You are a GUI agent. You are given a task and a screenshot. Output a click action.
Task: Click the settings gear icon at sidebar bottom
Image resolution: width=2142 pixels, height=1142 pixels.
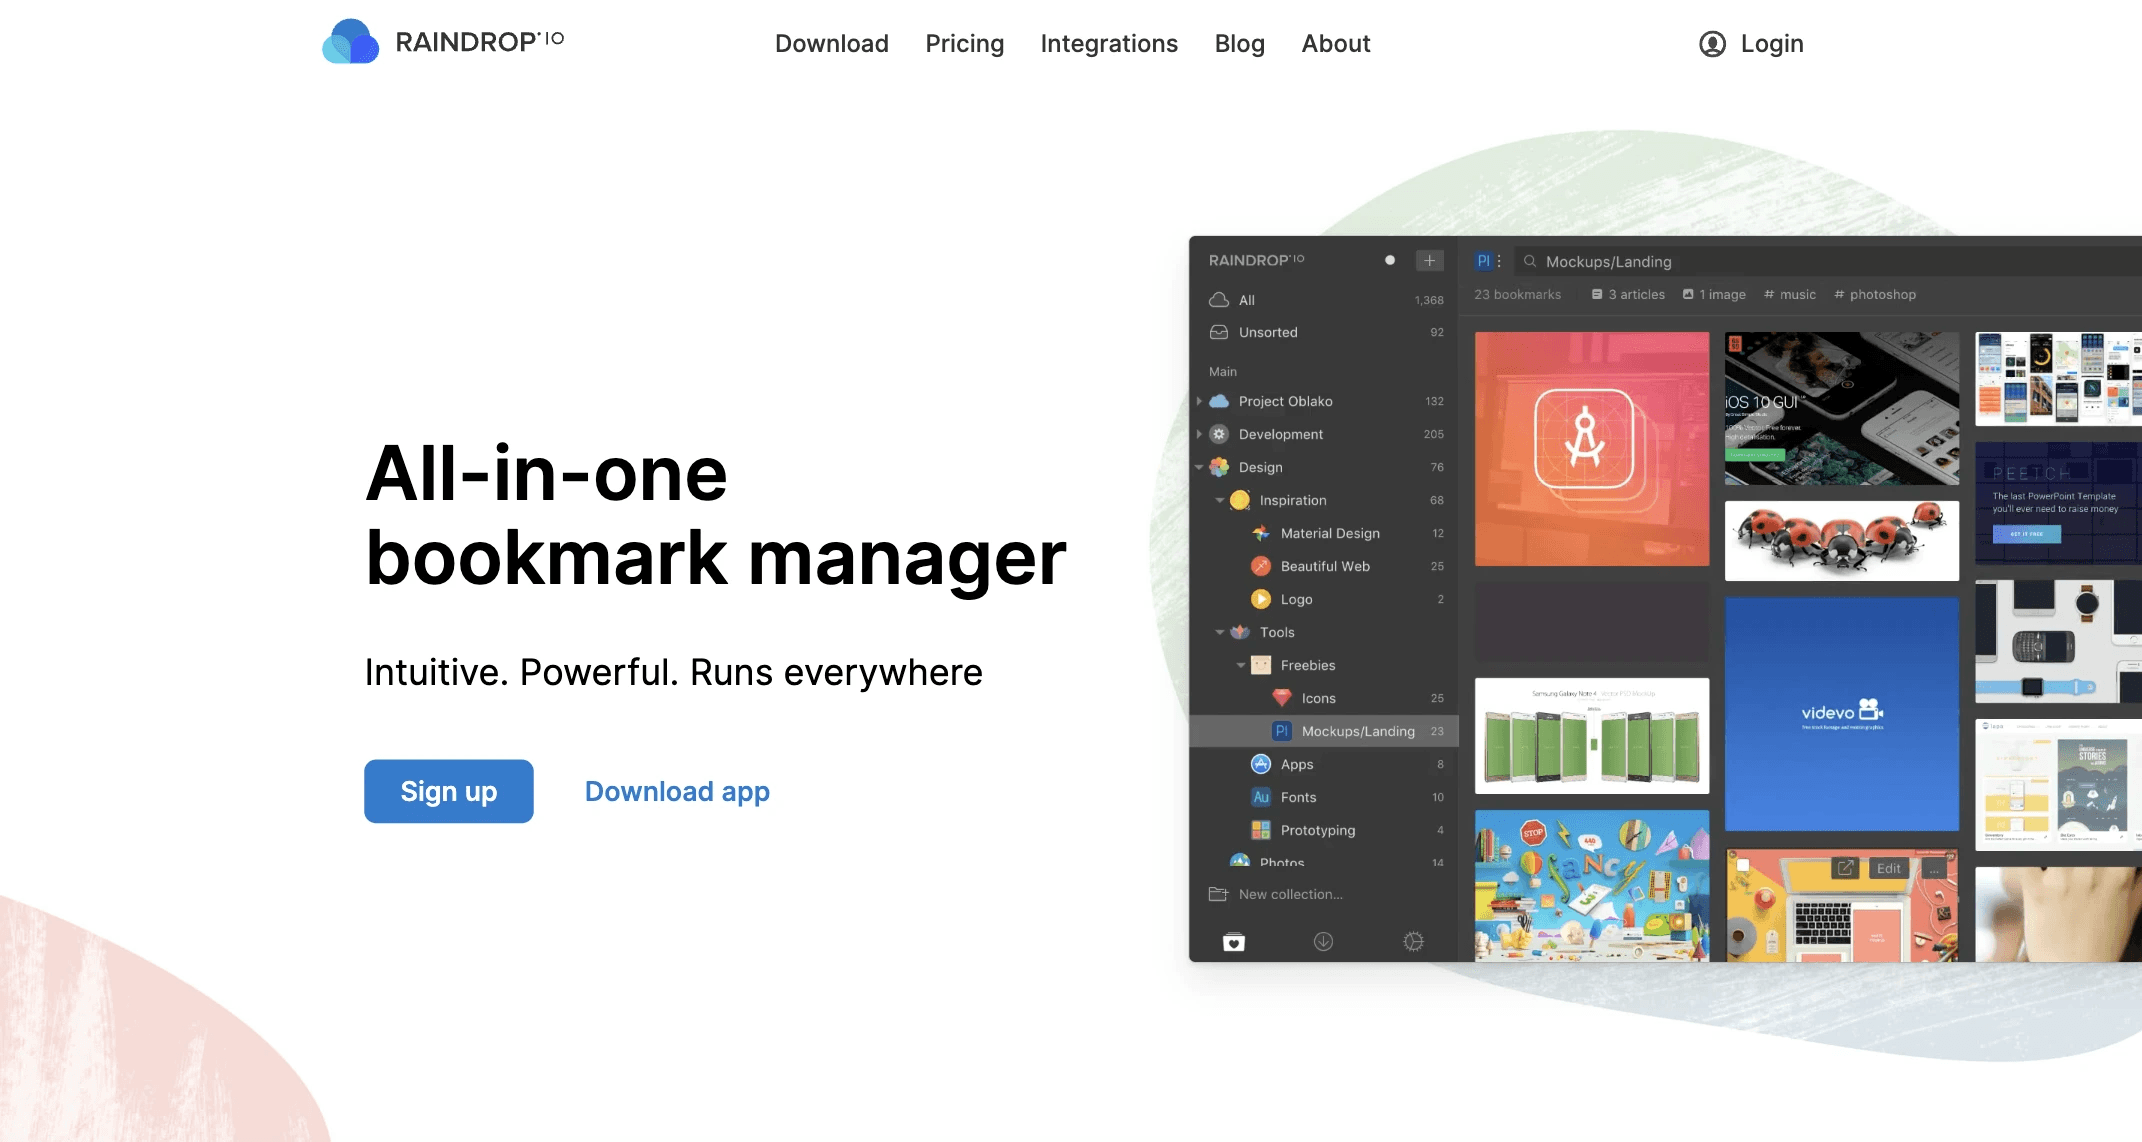click(1413, 941)
